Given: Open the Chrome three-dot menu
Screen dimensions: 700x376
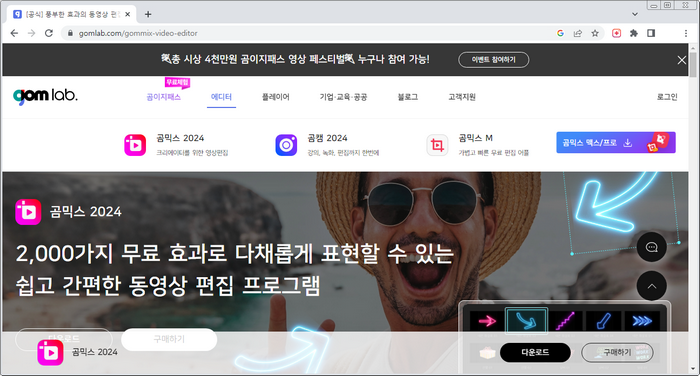Looking at the screenshot, I should point(686,33).
